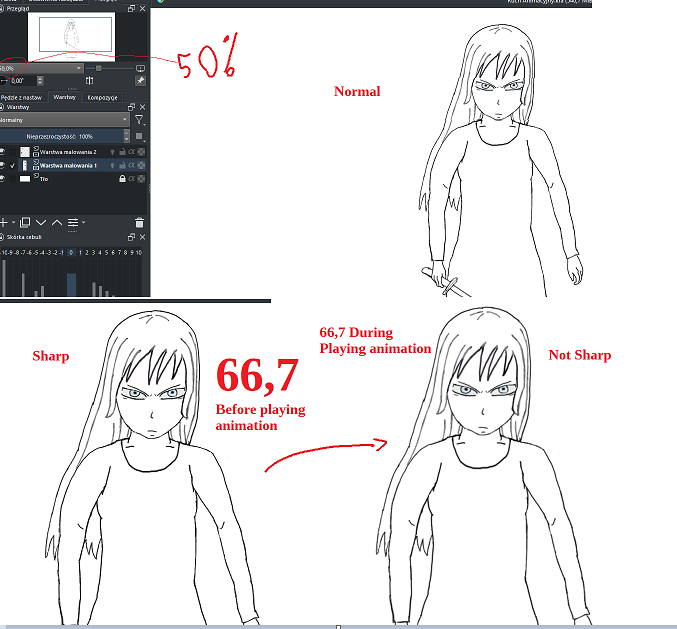Open layer properties dropdown arrow

[83, 222]
